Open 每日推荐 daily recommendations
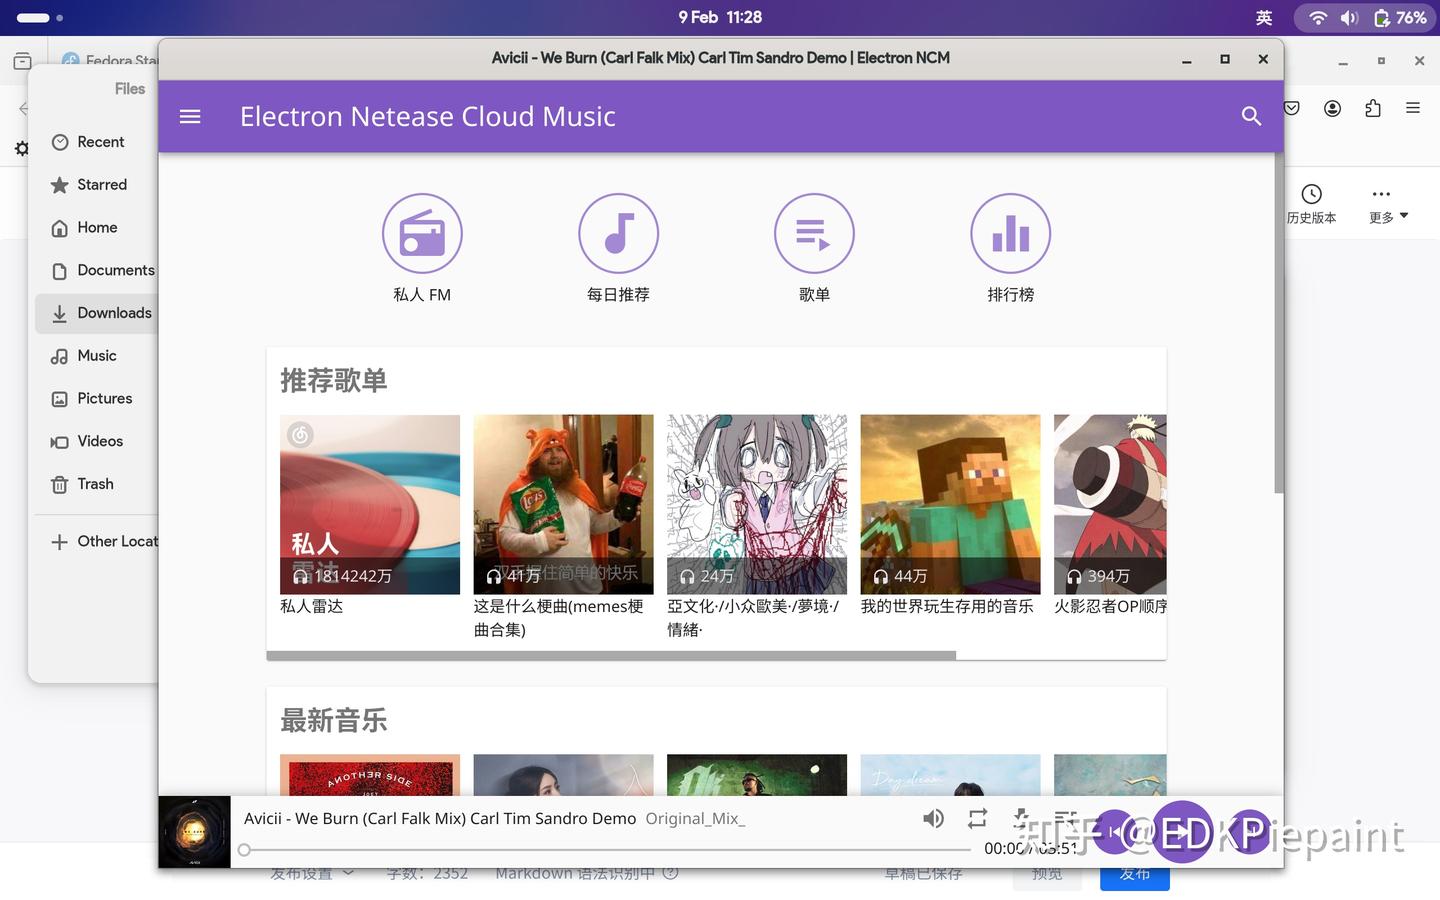 click(618, 248)
